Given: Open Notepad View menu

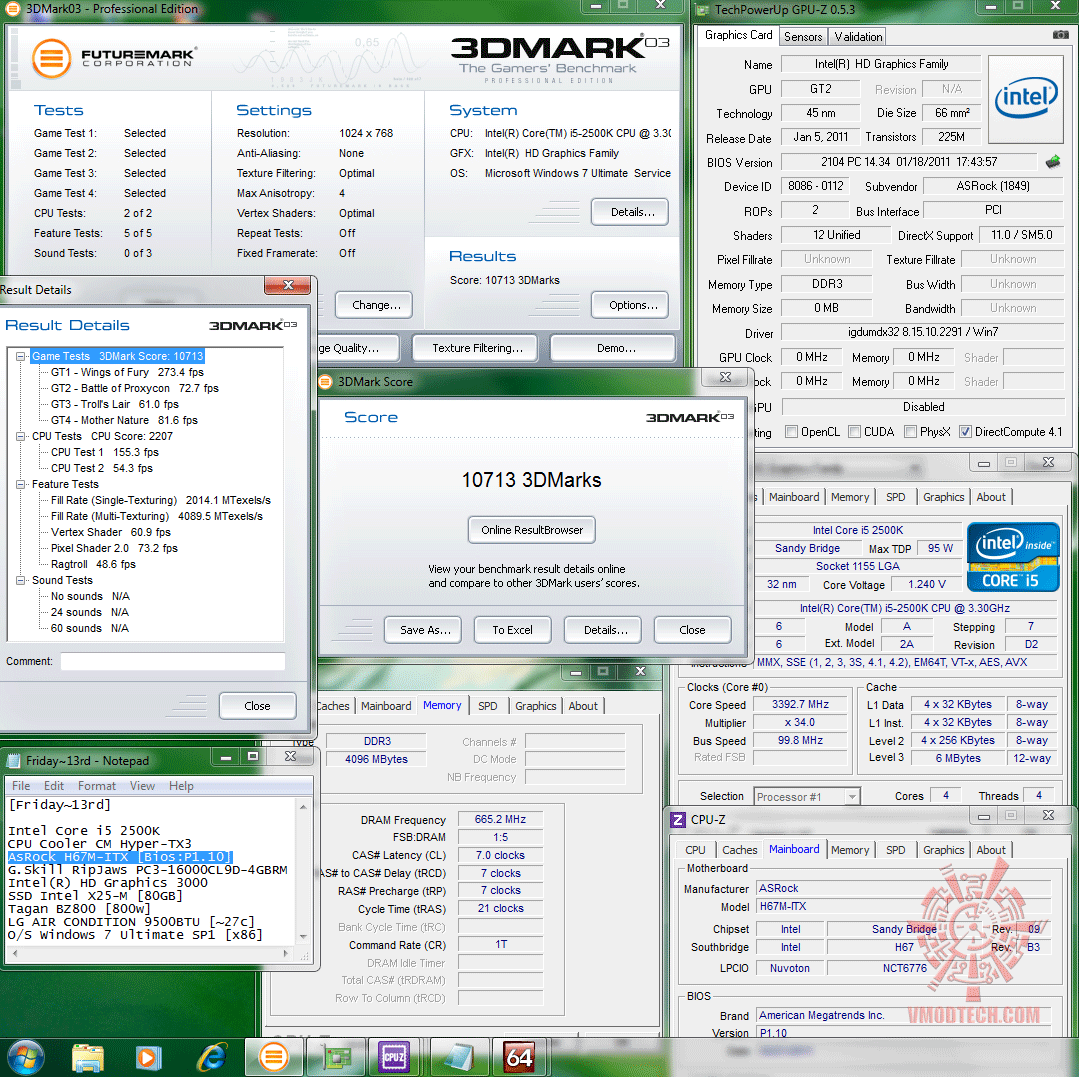Looking at the screenshot, I should 142,786.
